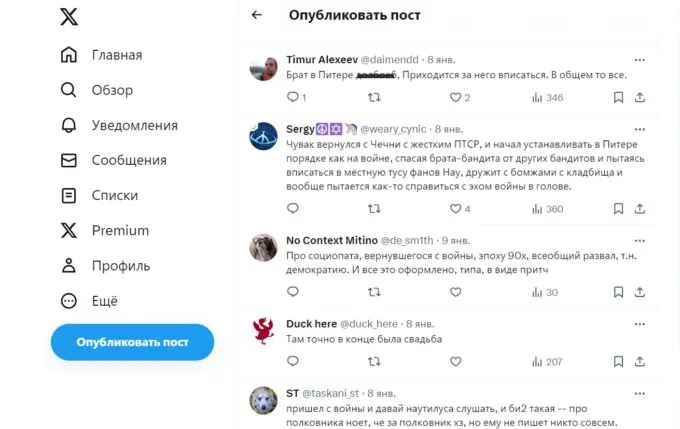Go back using the arrow icon
Viewport: 680px width, 429px height.
pyautogui.click(x=257, y=15)
